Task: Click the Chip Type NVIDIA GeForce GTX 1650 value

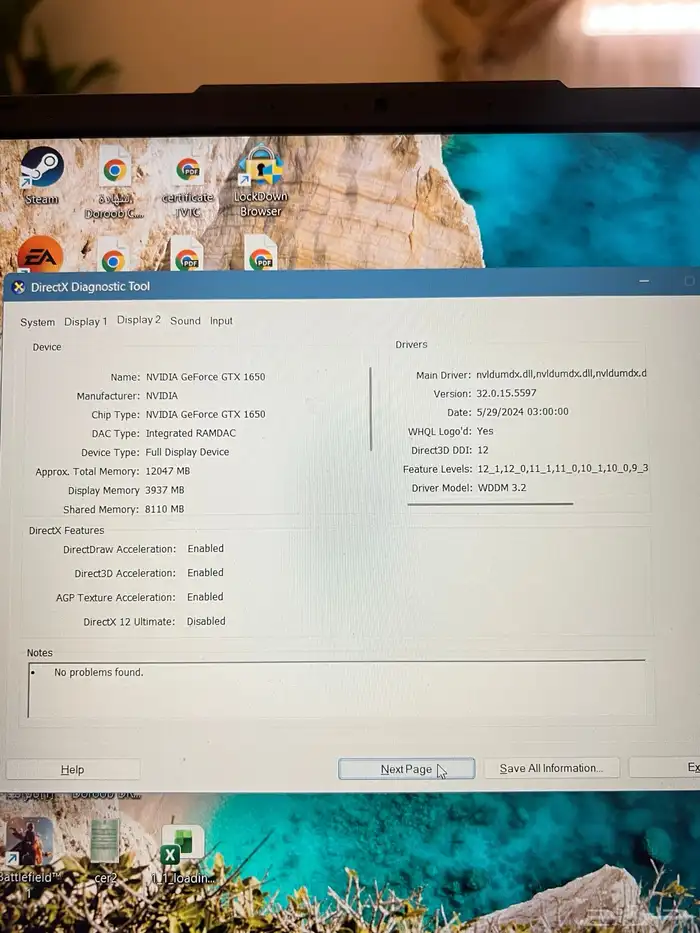Action: [x=205, y=415]
